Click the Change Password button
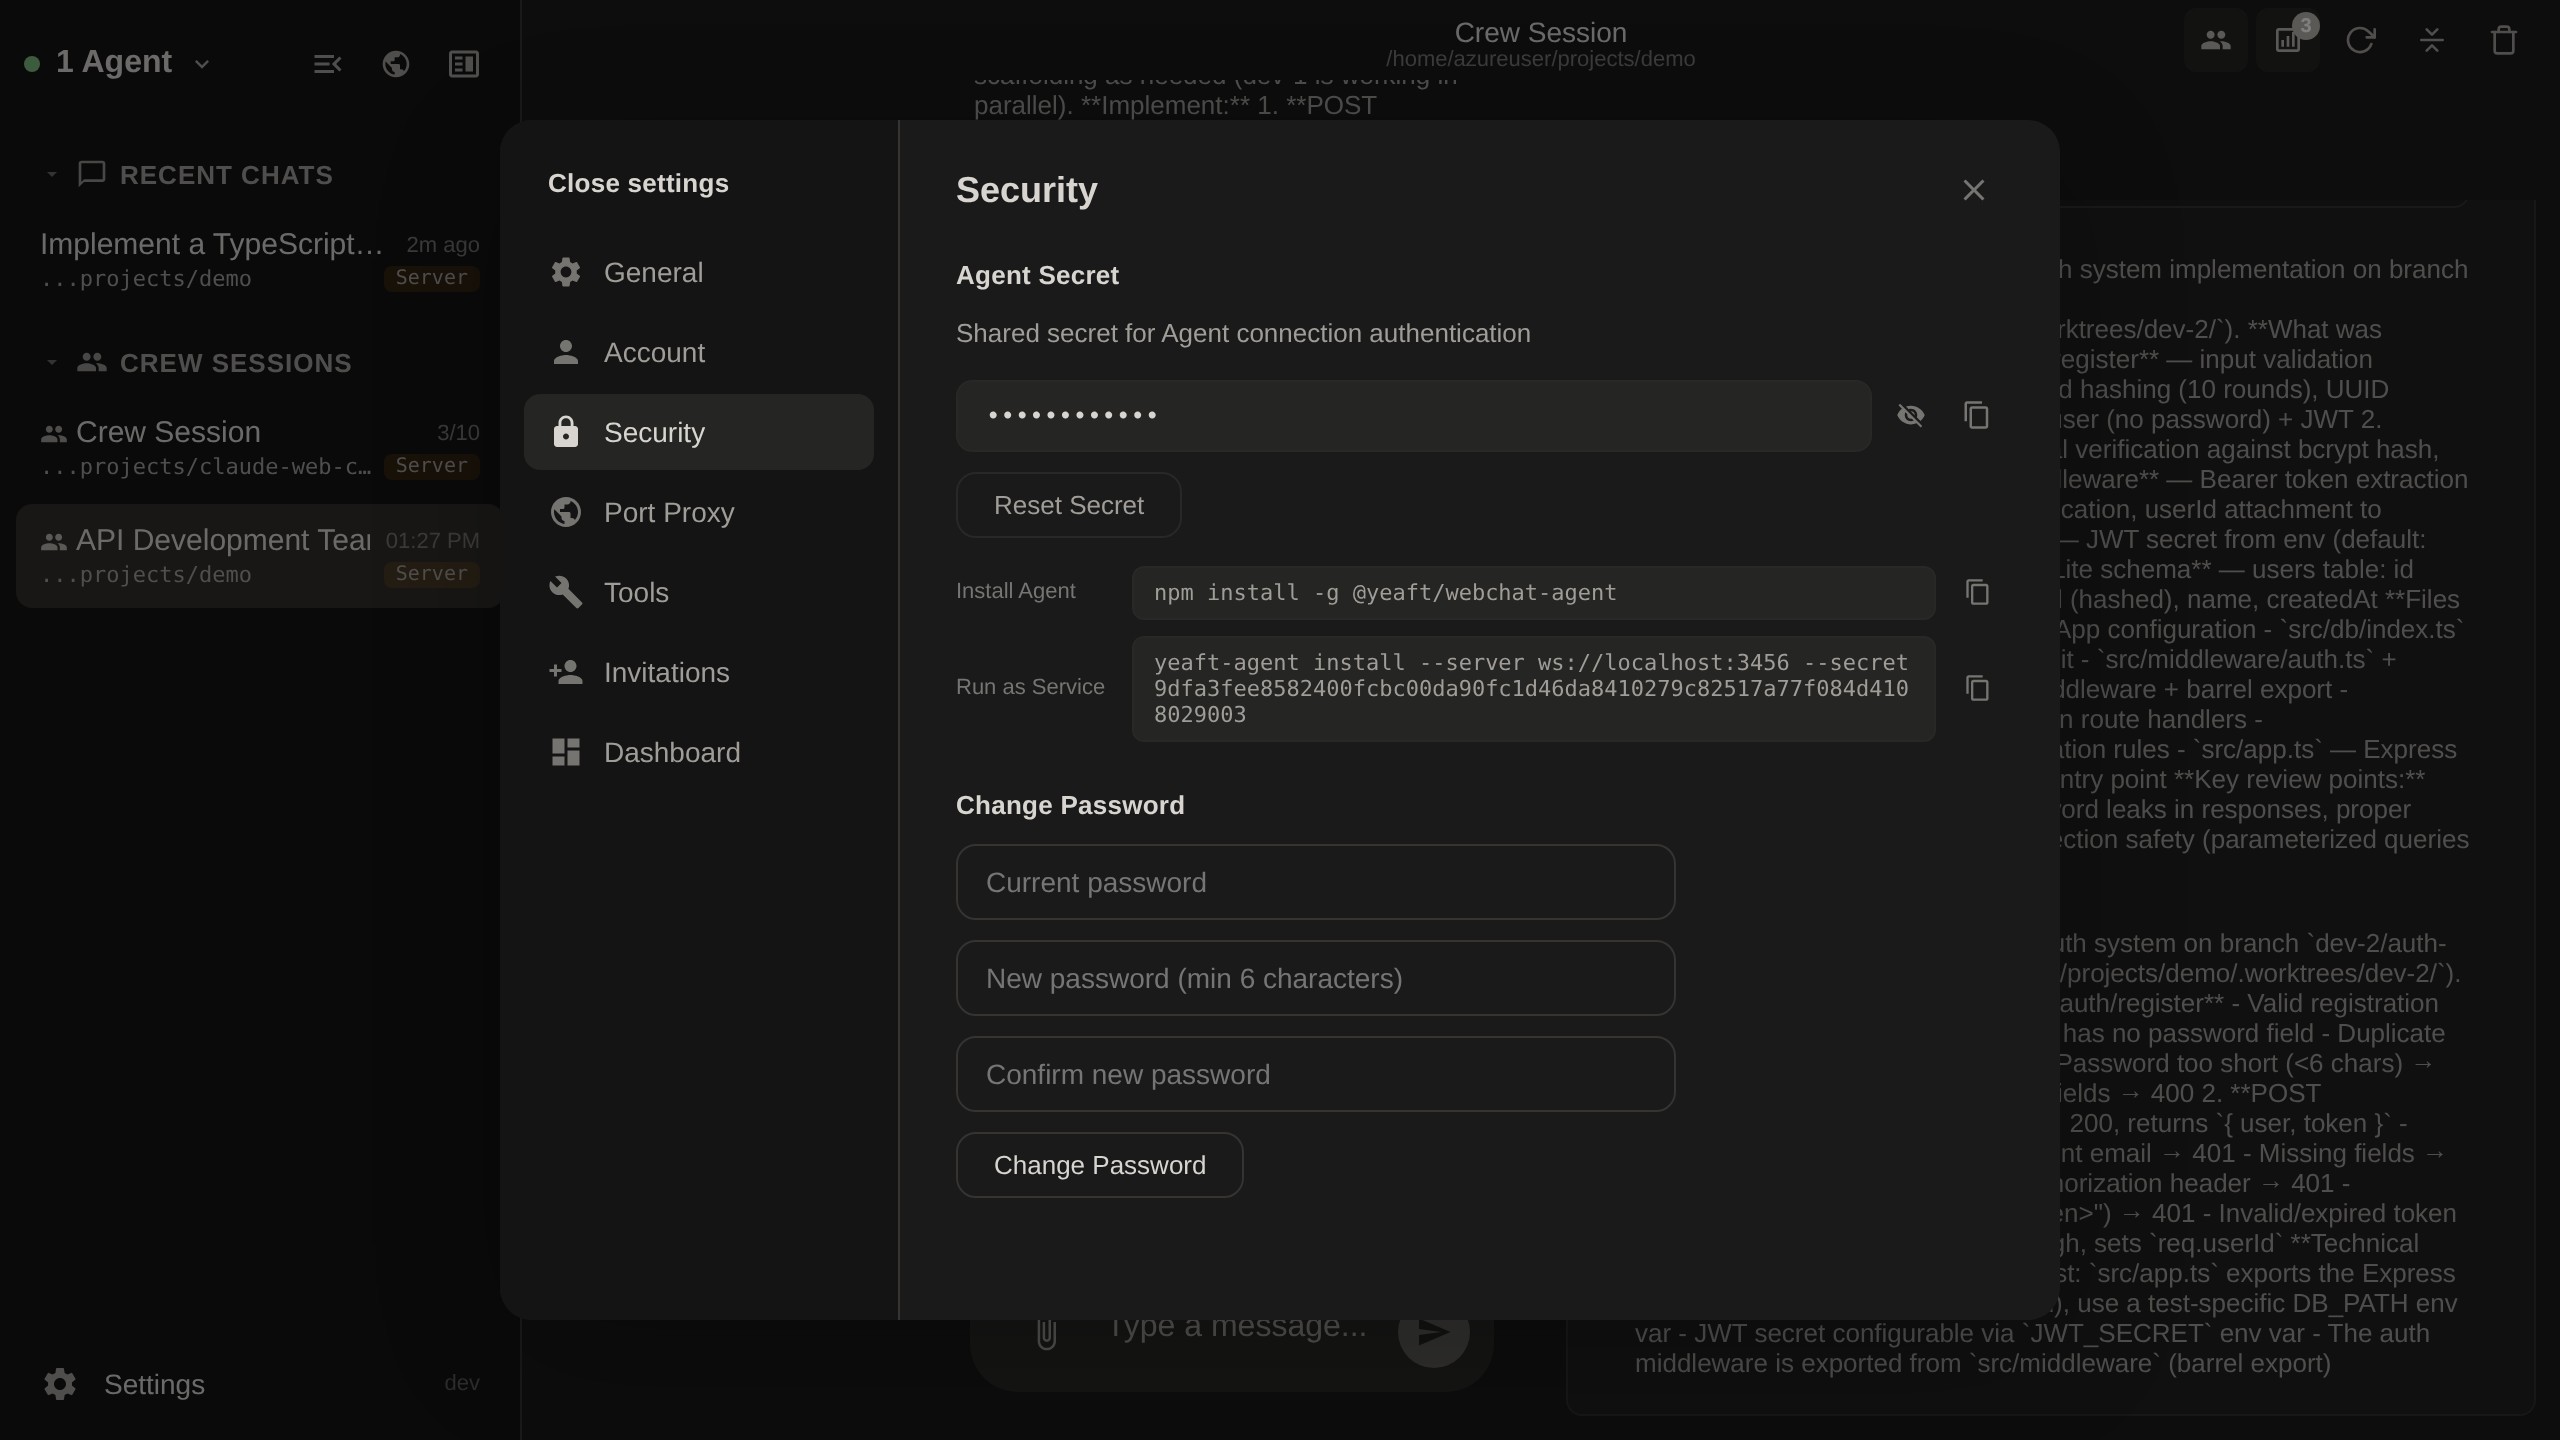 pos(1099,1165)
